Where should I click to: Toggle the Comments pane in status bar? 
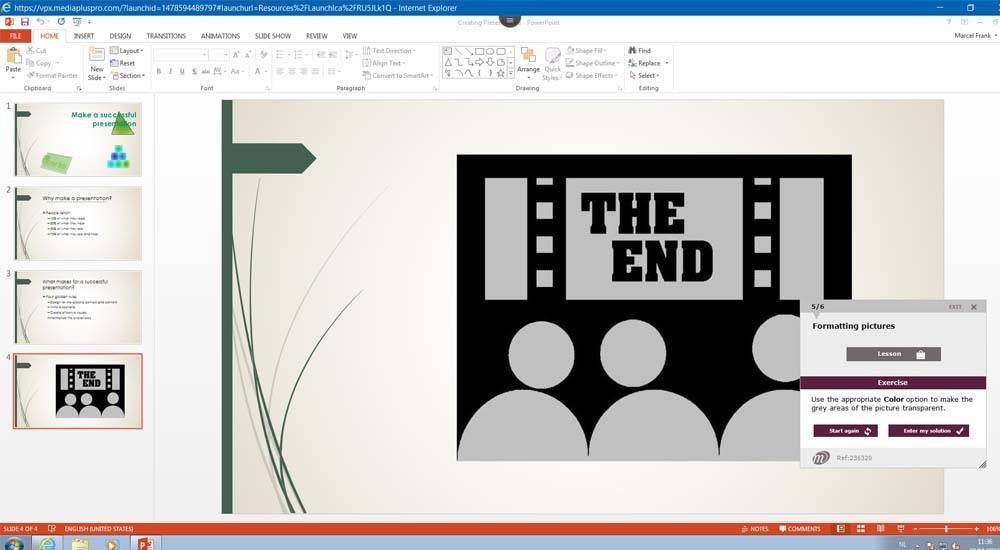[799, 528]
